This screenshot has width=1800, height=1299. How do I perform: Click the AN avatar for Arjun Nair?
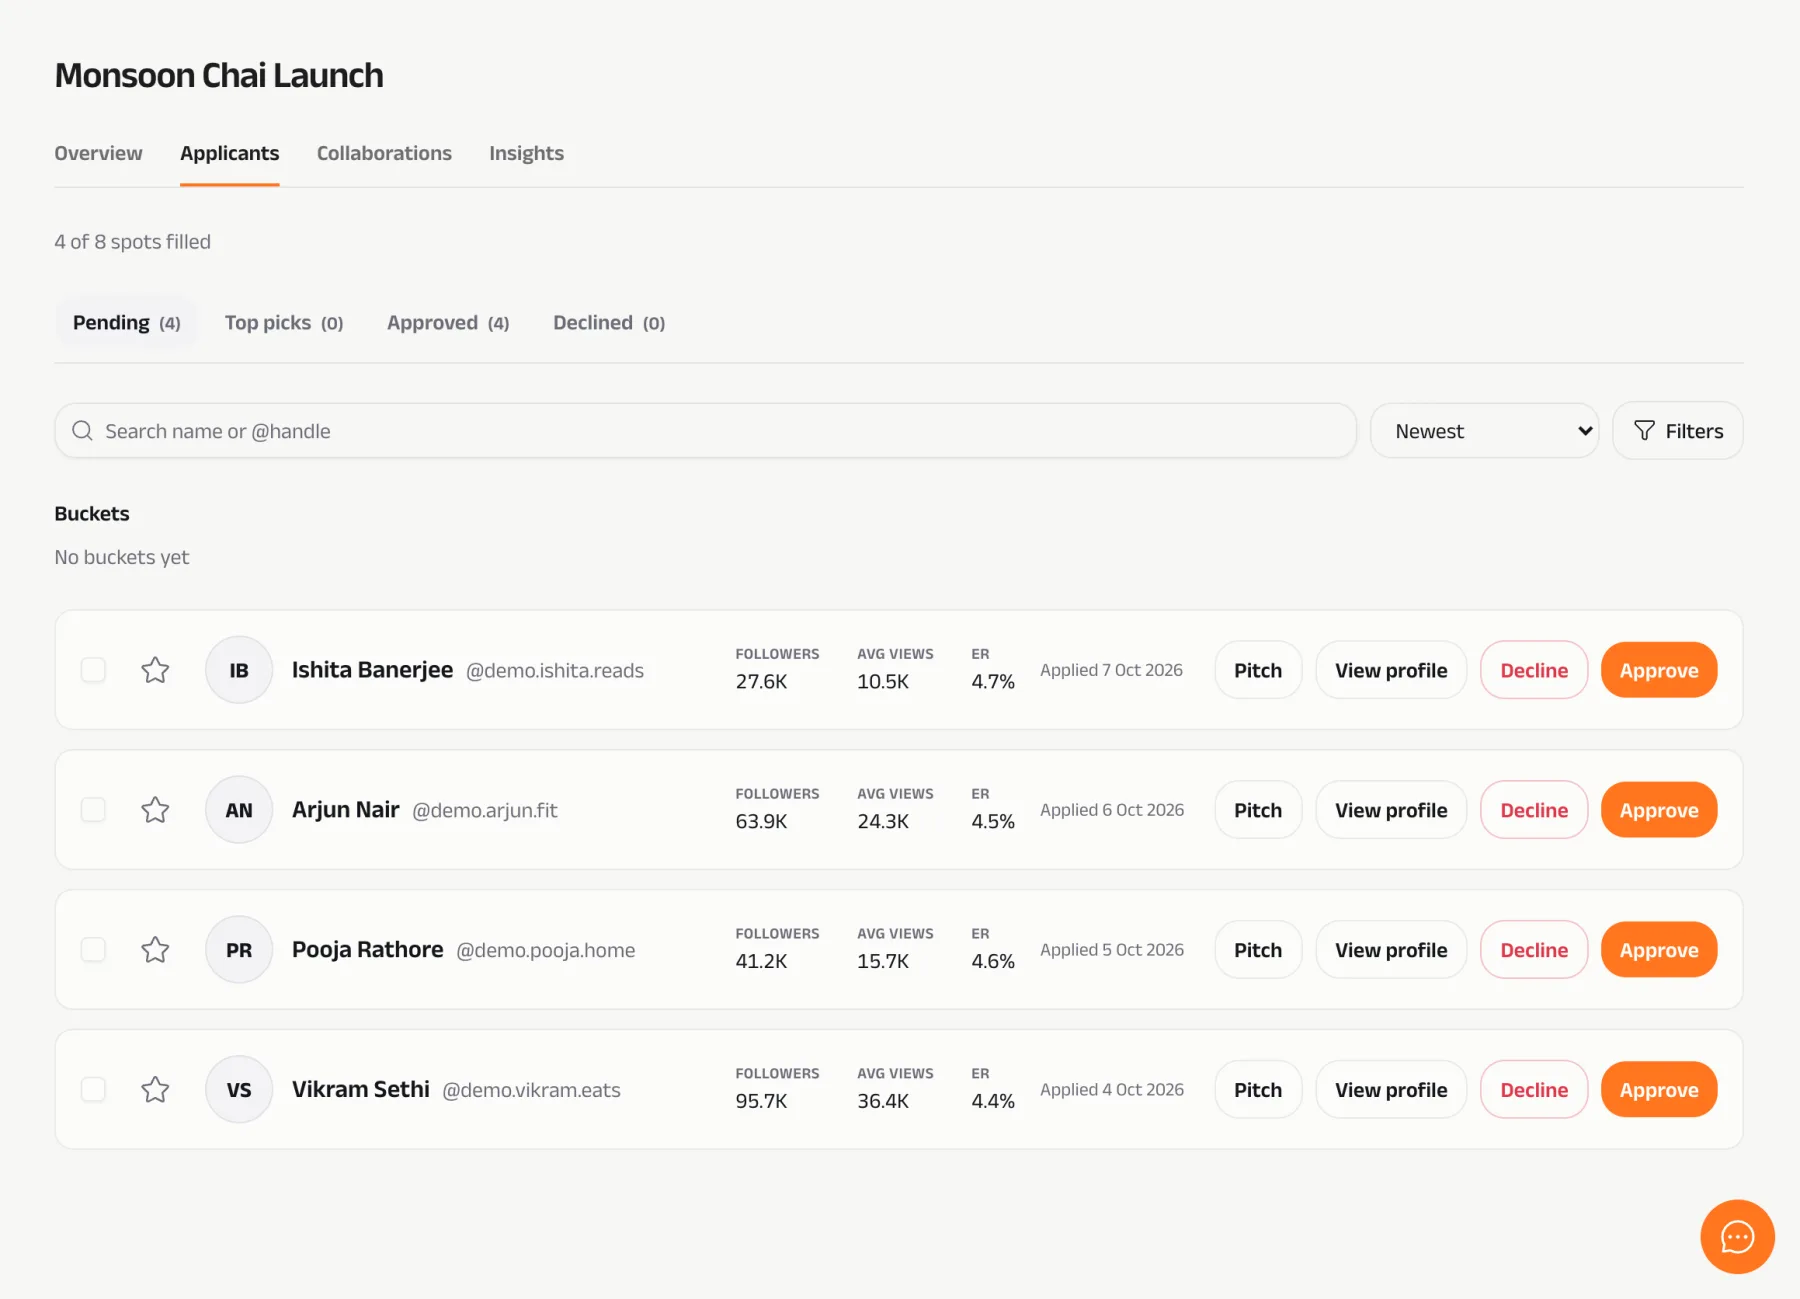pyautogui.click(x=239, y=810)
